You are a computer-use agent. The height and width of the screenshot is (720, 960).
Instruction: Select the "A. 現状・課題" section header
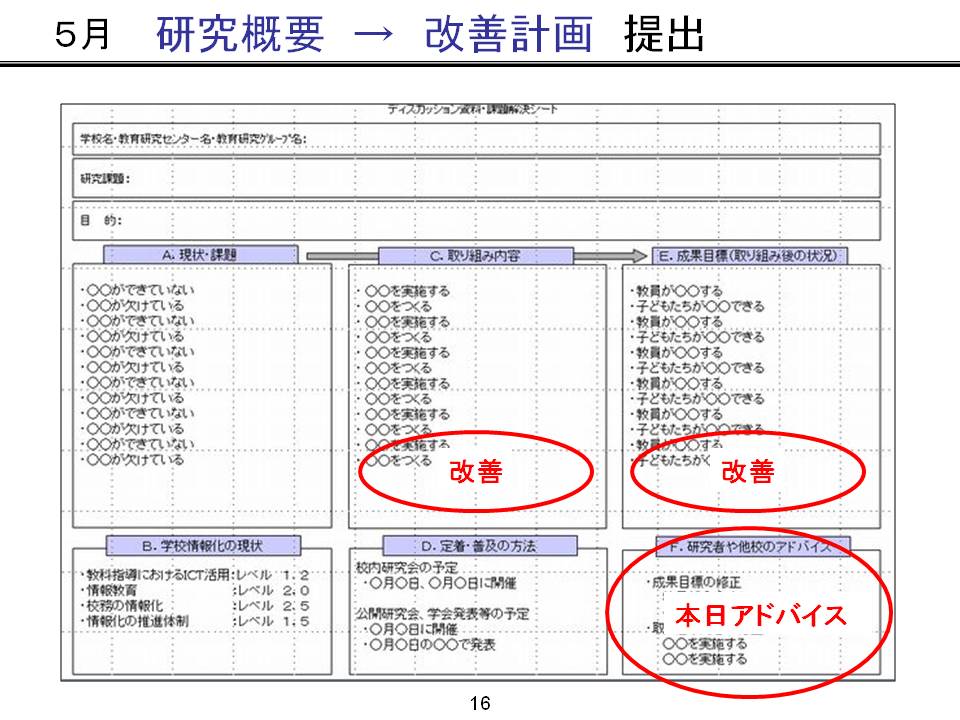click(x=200, y=255)
